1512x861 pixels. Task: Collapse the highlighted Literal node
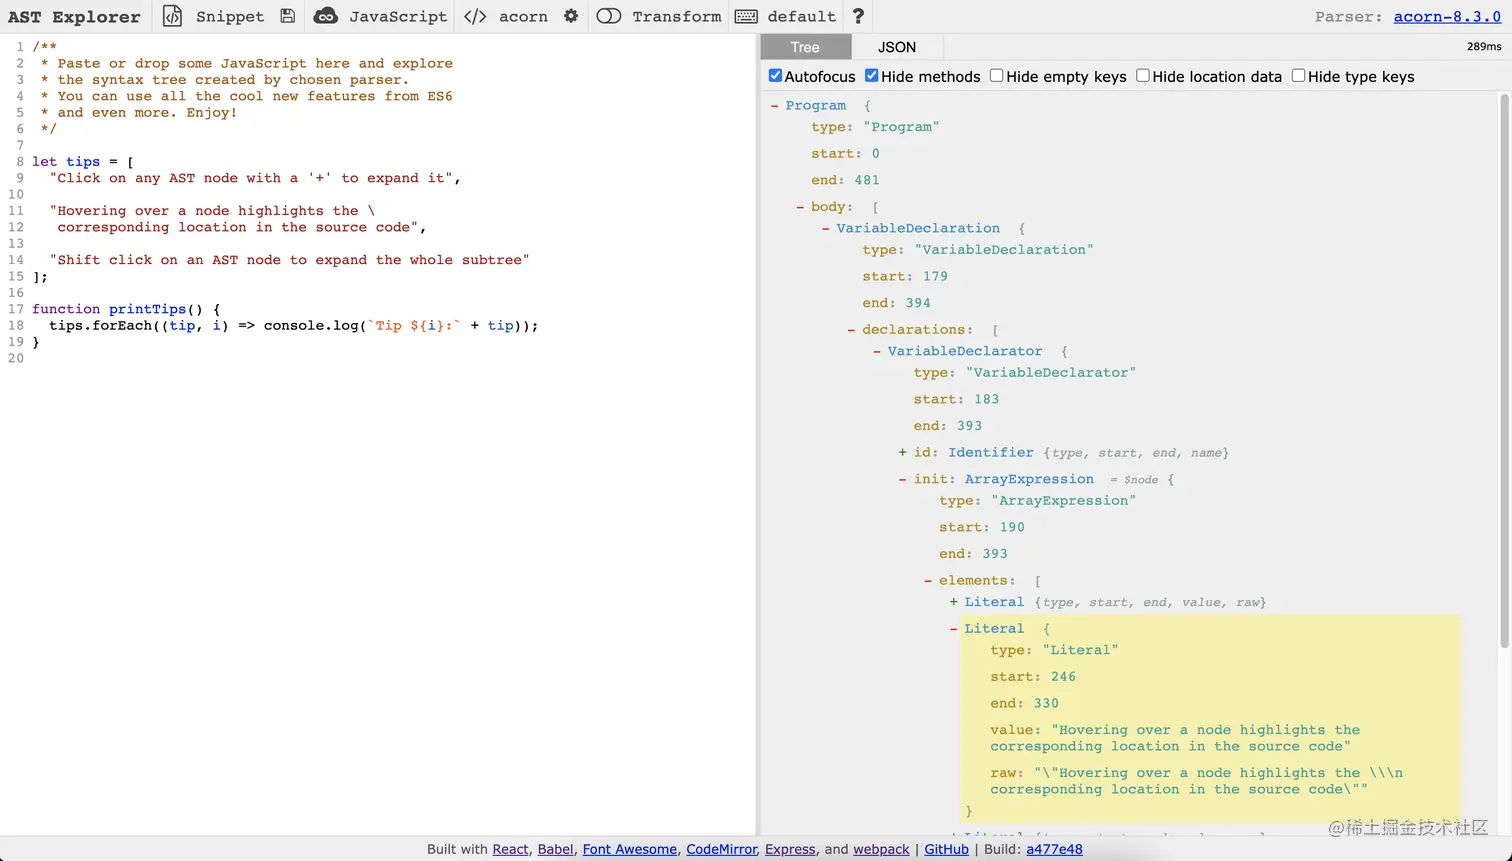tap(954, 629)
